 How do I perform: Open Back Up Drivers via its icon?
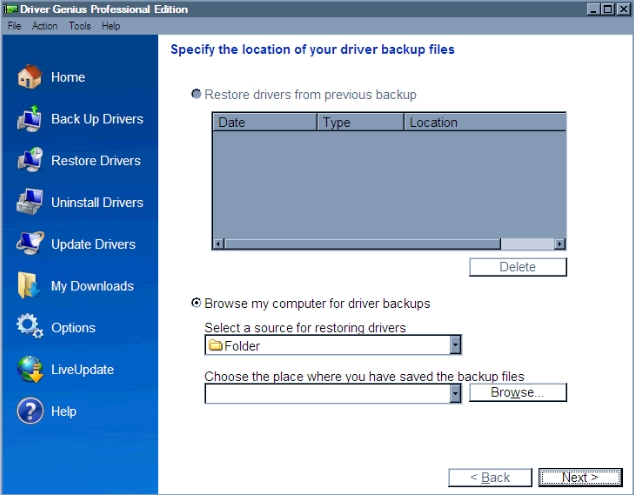point(30,119)
